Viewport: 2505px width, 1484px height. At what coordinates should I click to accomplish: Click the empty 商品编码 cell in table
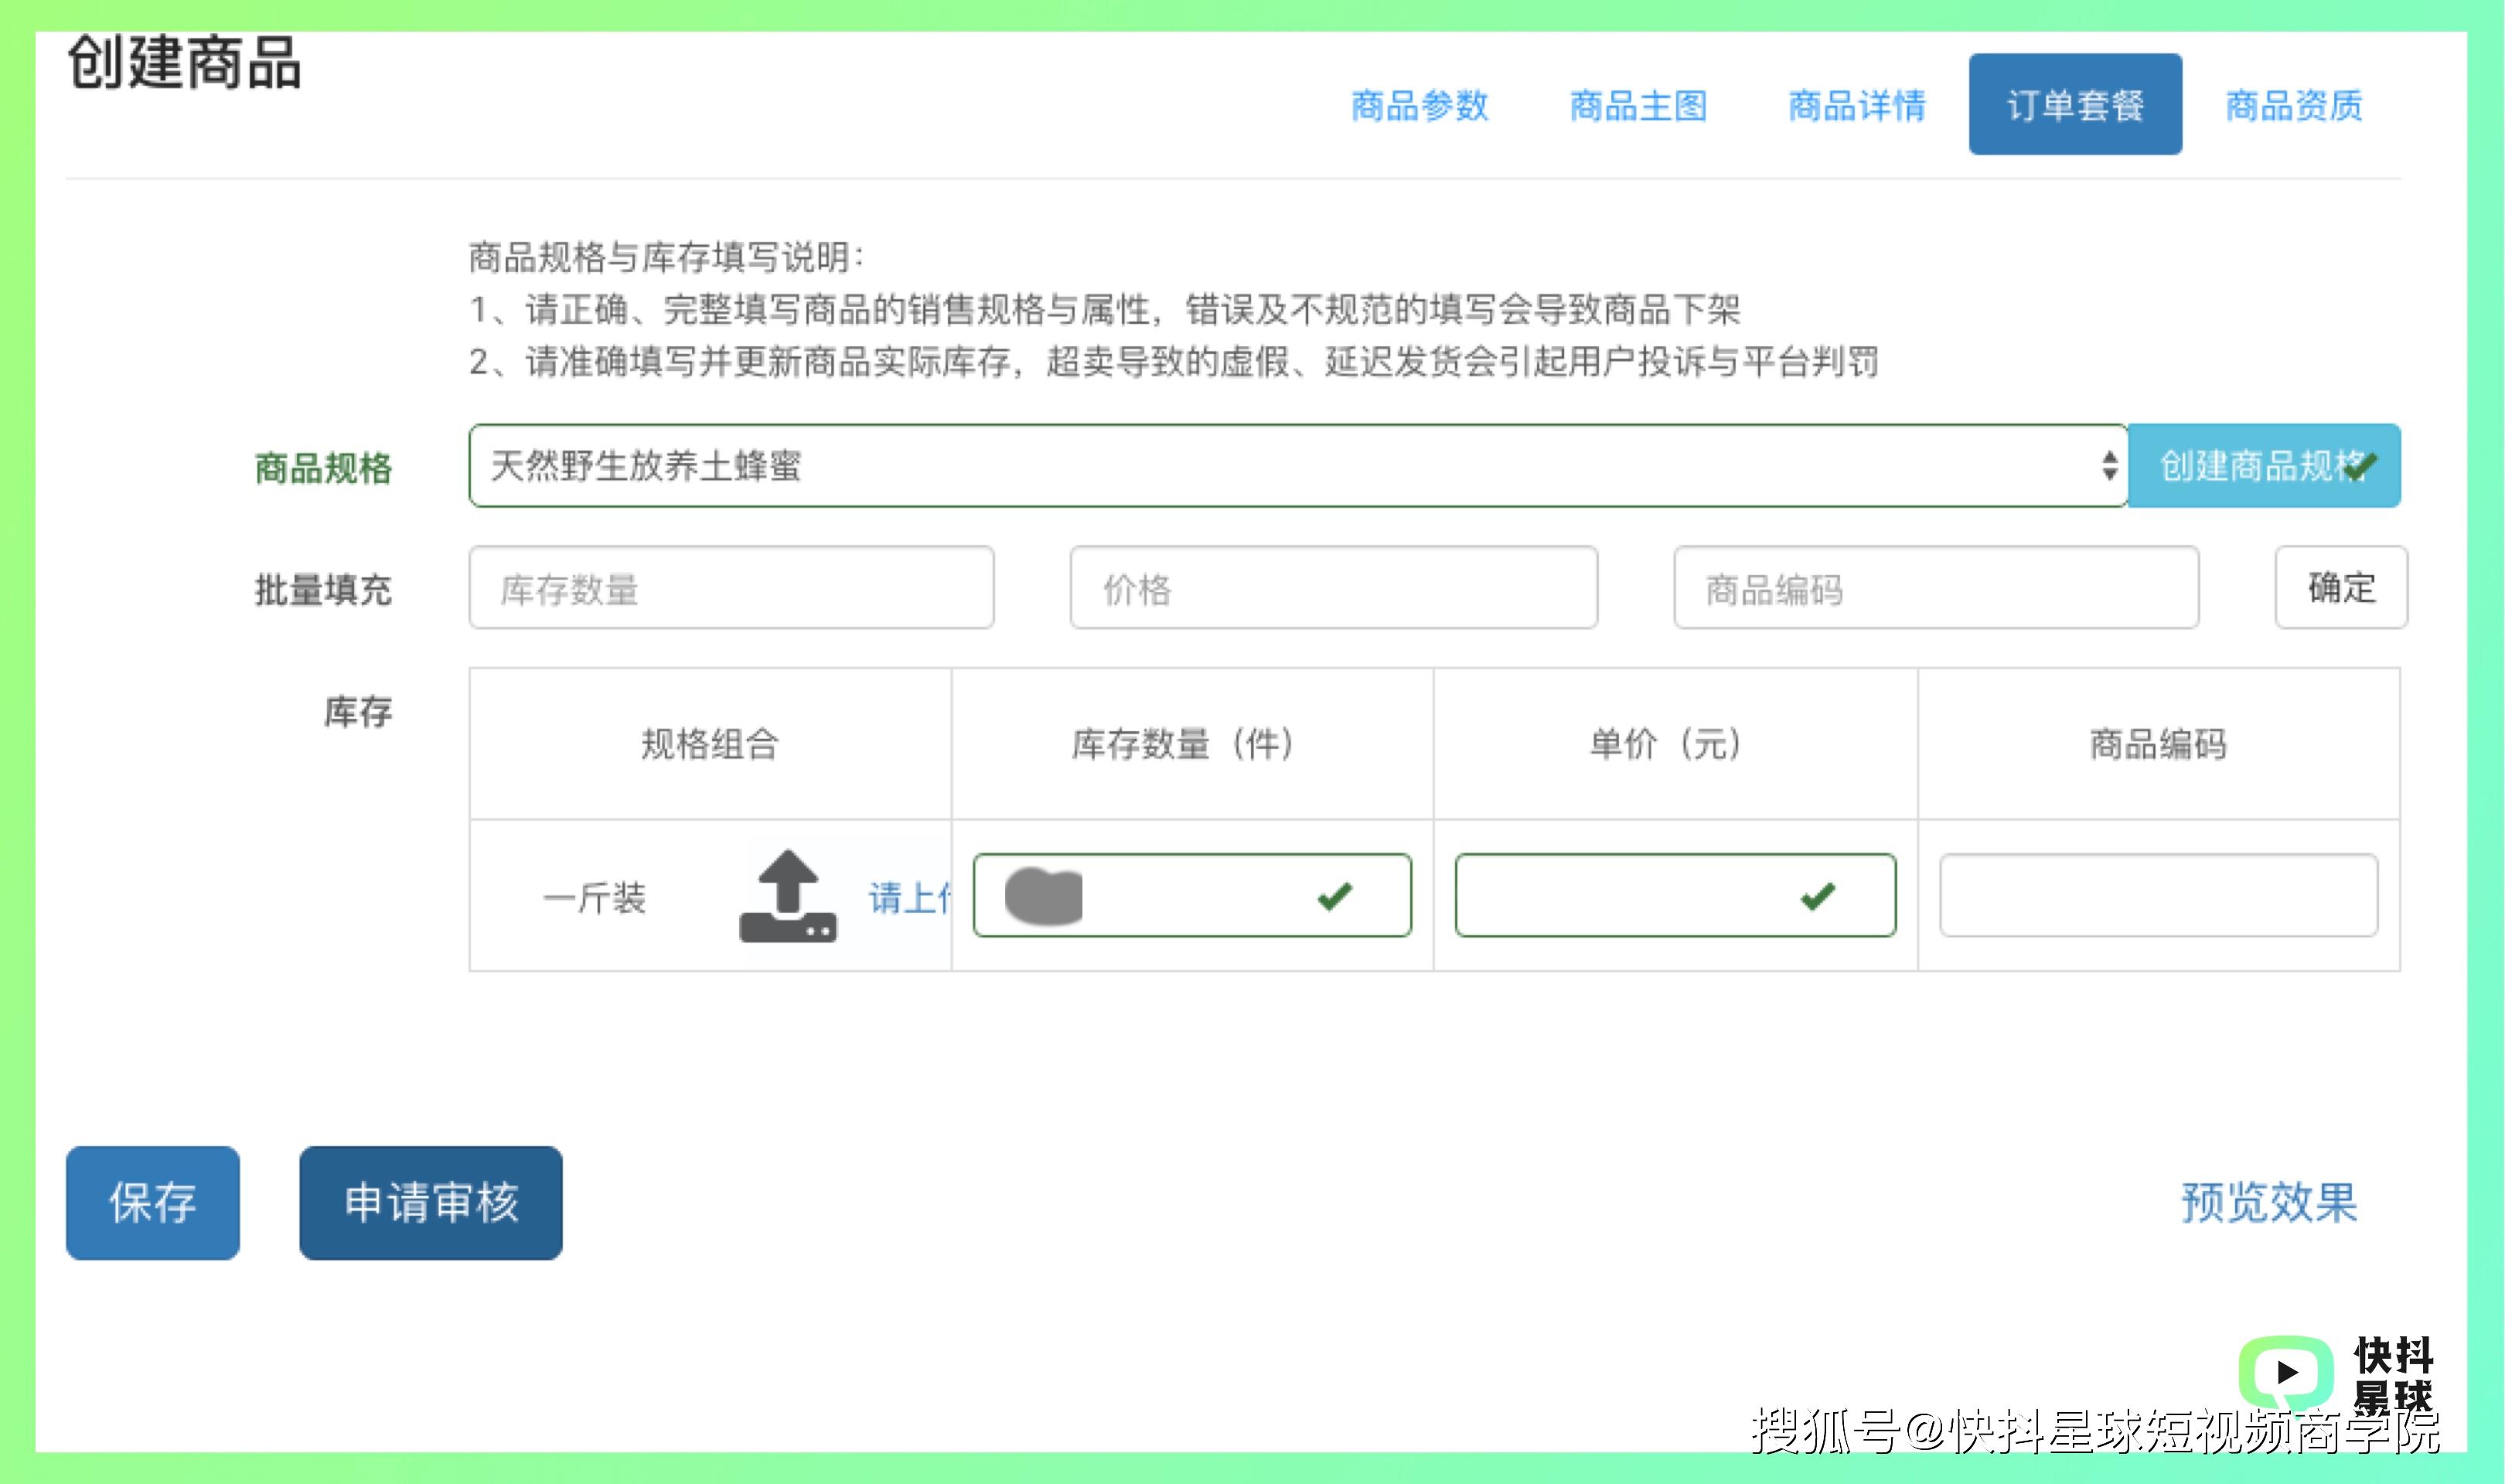[x=2158, y=895]
